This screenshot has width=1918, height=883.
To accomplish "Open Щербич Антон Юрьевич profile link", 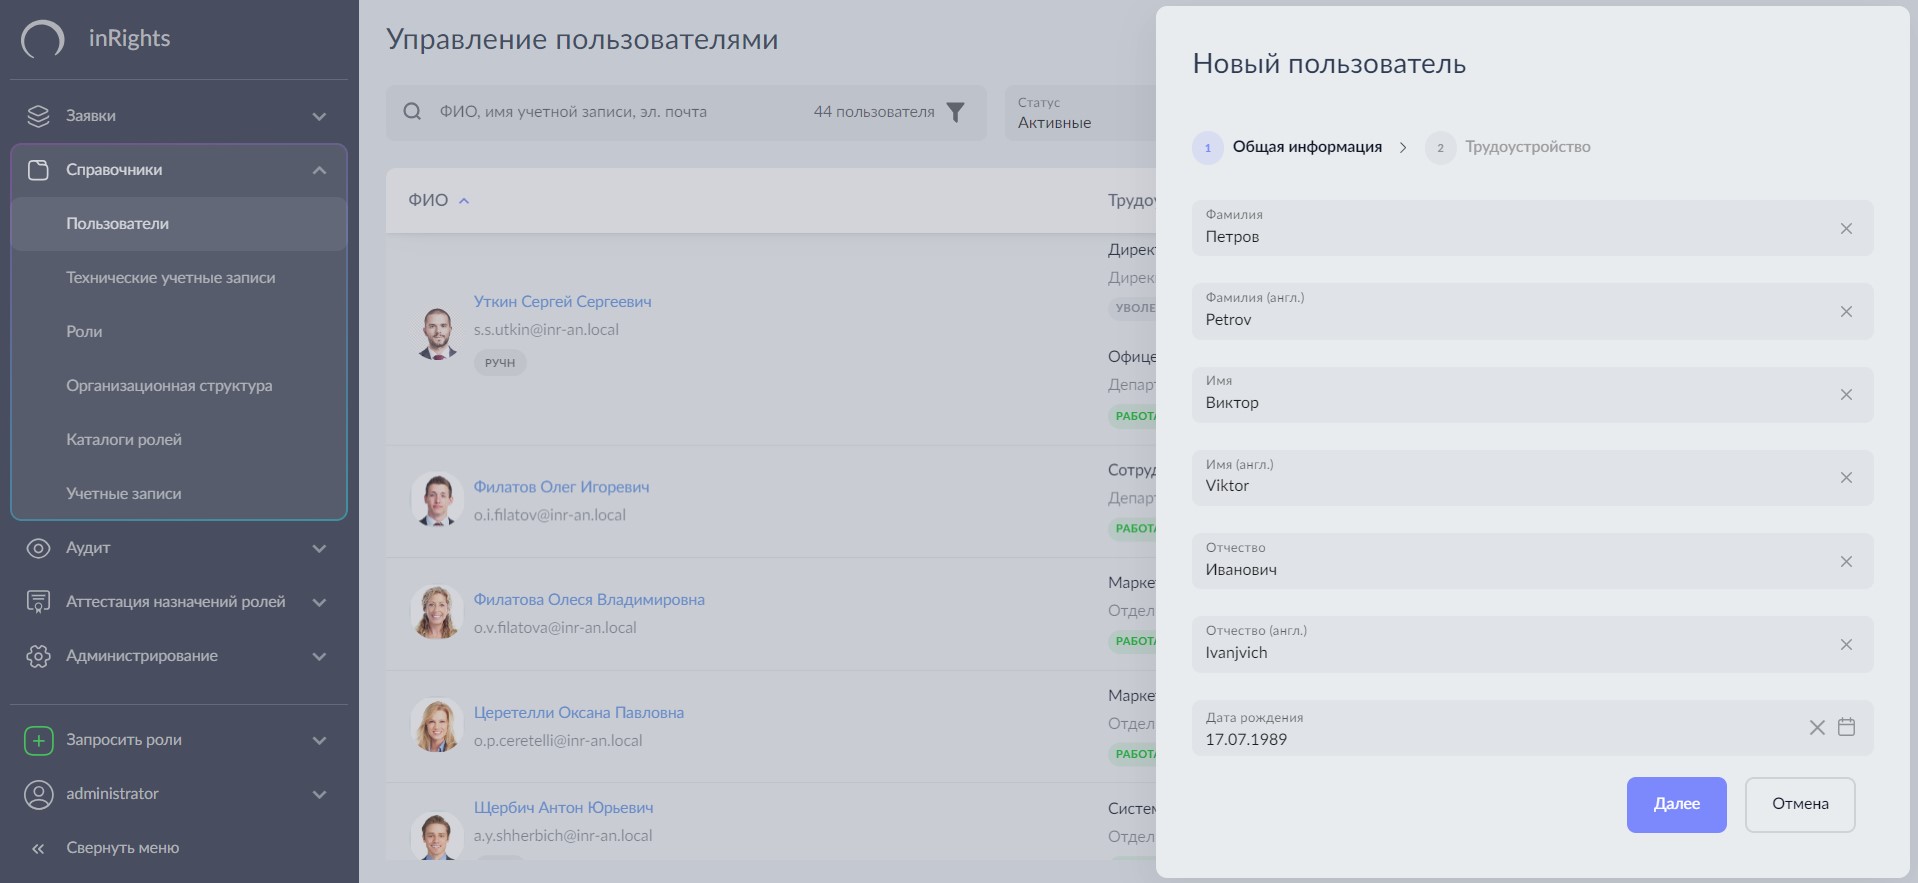I will 563,808.
